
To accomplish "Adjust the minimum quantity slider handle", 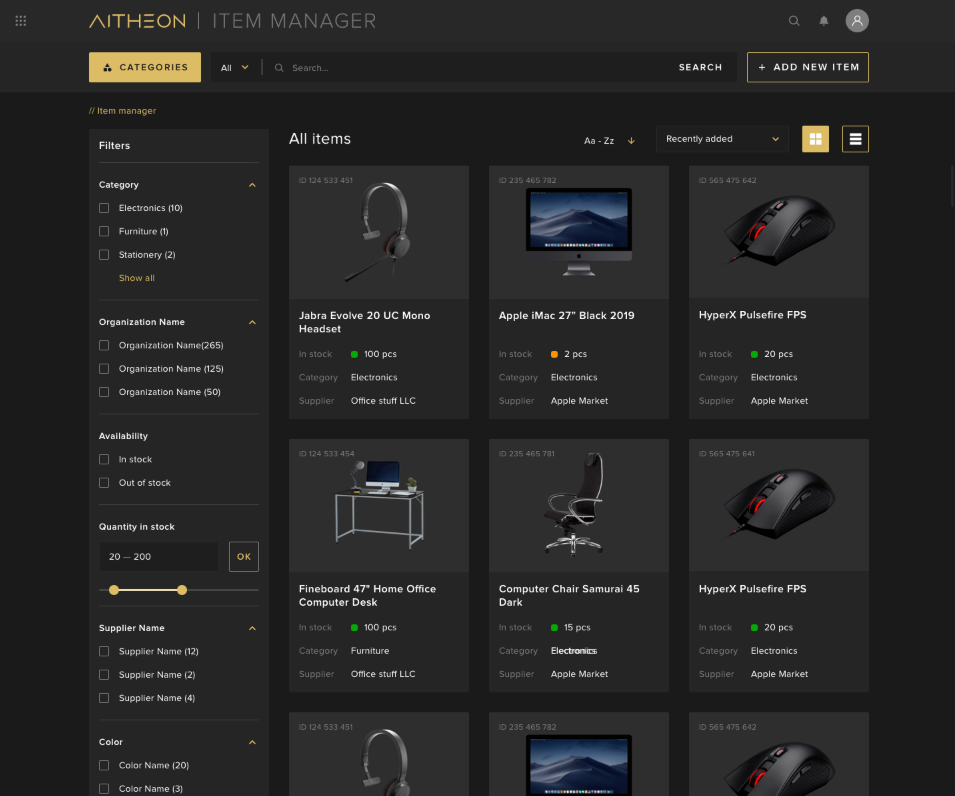I will tap(114, 590).
